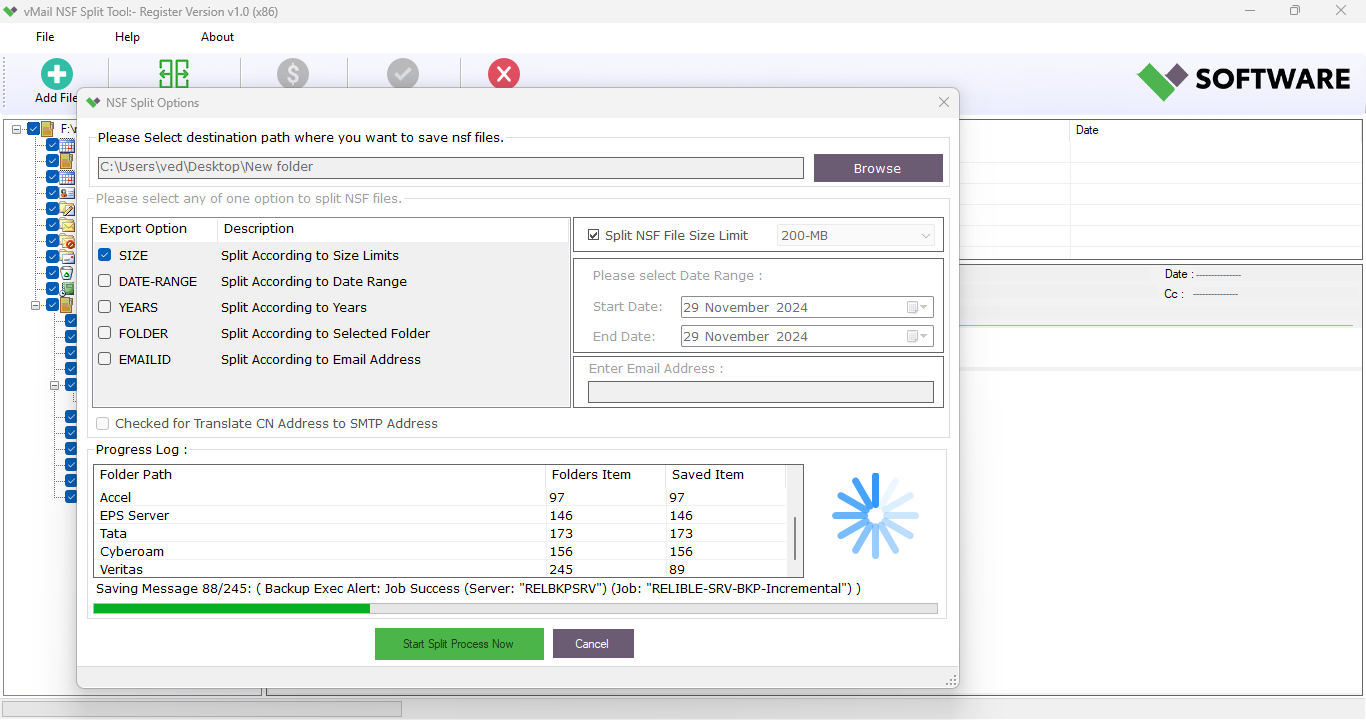Click the Progress Log vertical scrollbar
1366x720 pixels.
pyautogui.click(x=795, y=540)
